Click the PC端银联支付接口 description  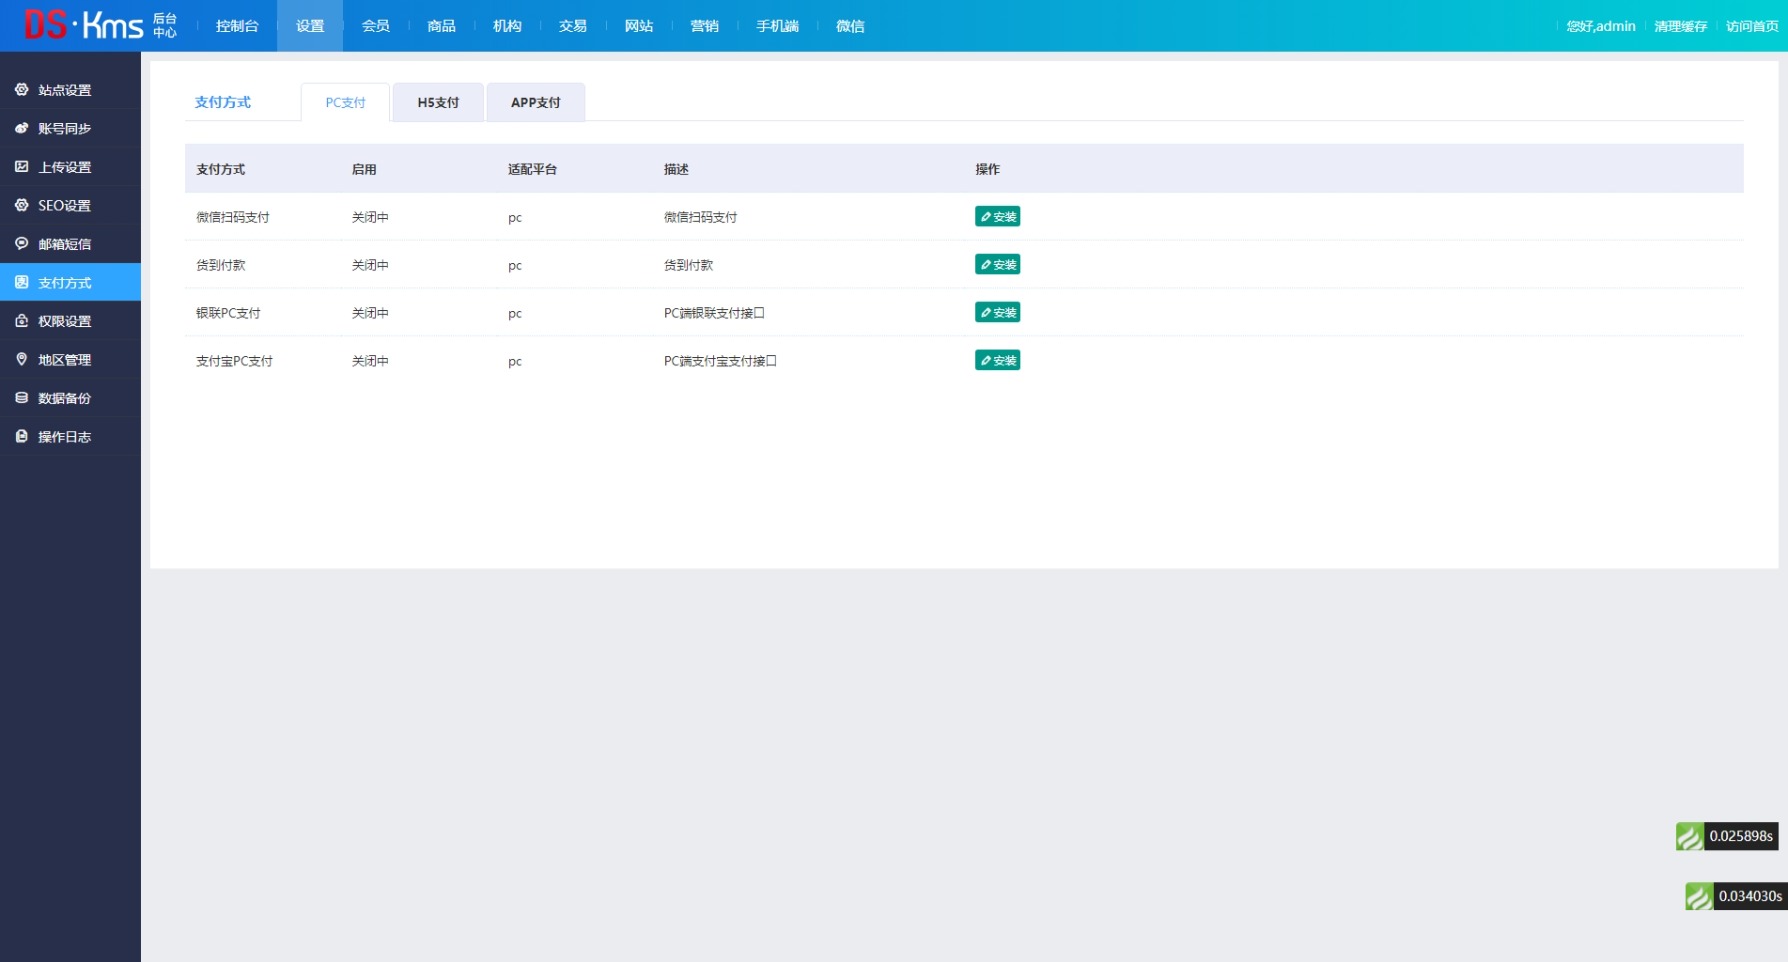coord(714,313)
